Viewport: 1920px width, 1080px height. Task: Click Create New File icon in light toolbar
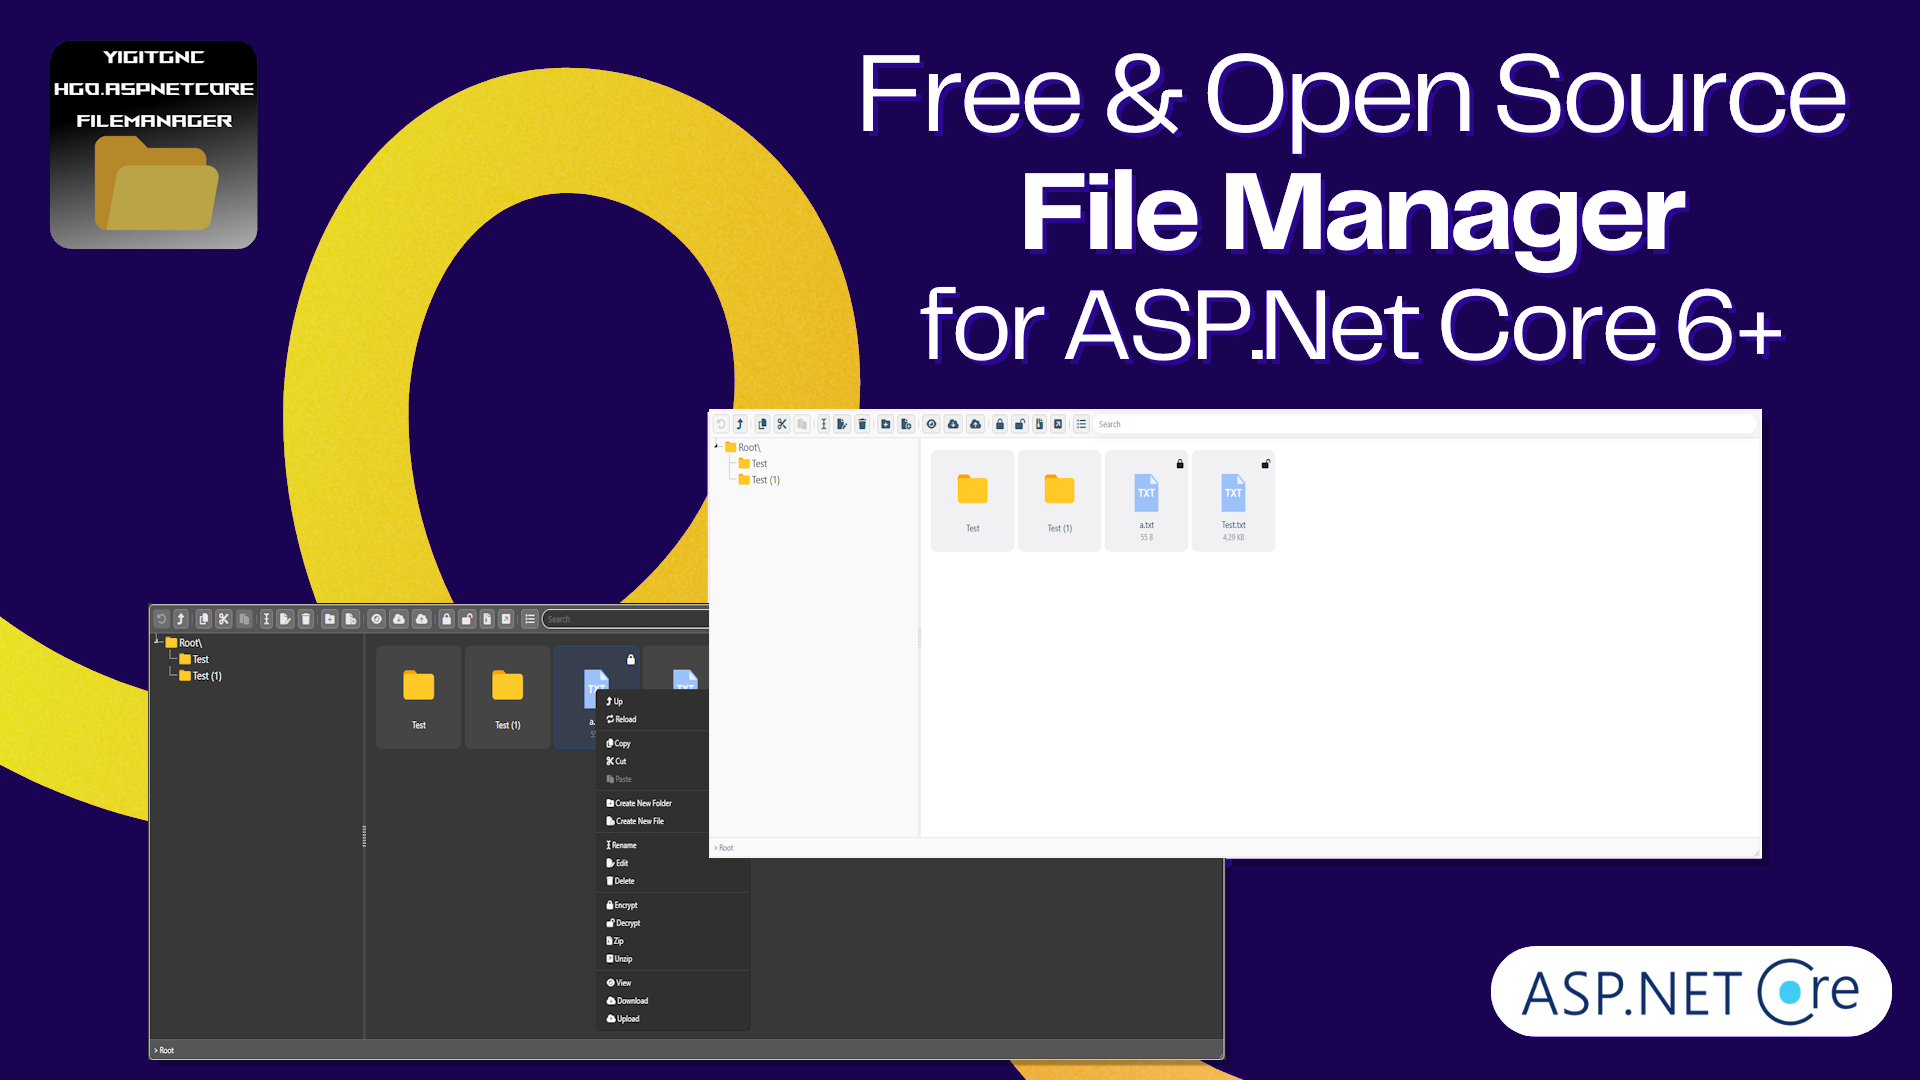[x=906, y=424]
